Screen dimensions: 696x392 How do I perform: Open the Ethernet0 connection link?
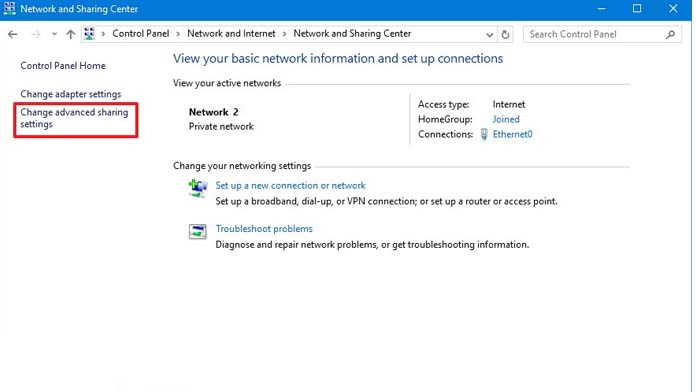(x=513, y=134)
